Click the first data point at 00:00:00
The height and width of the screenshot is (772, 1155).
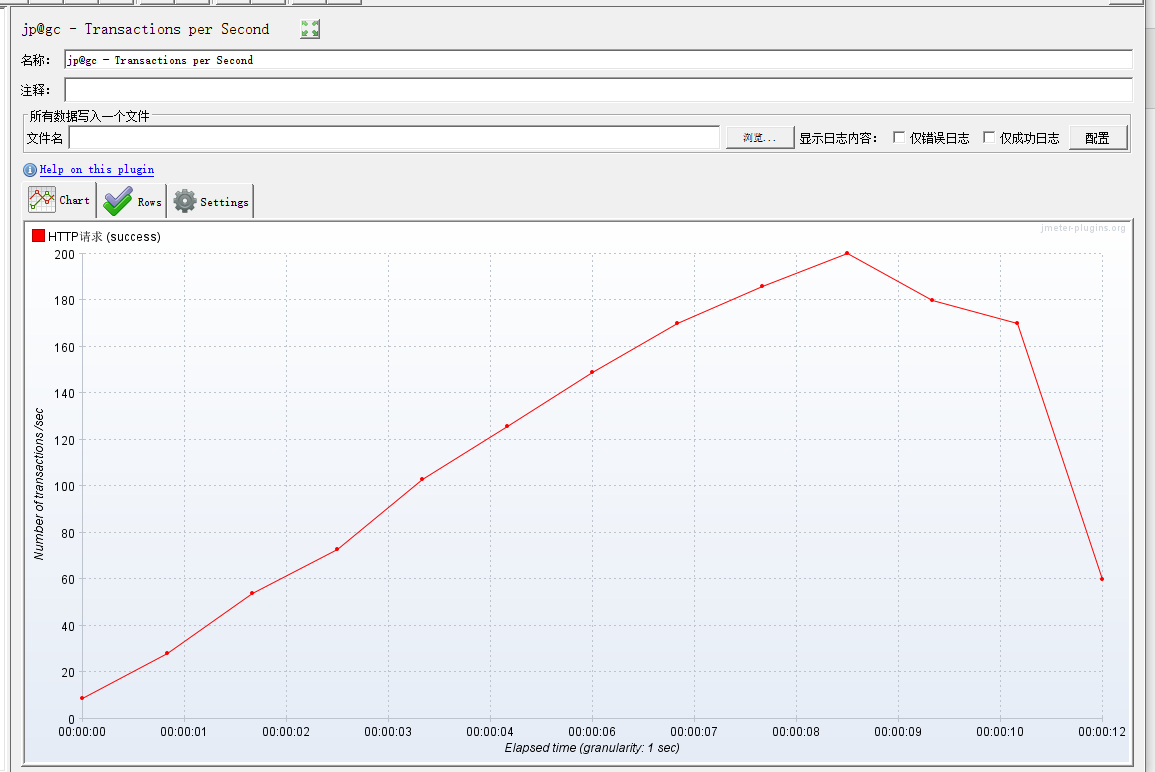coord(82,698)
